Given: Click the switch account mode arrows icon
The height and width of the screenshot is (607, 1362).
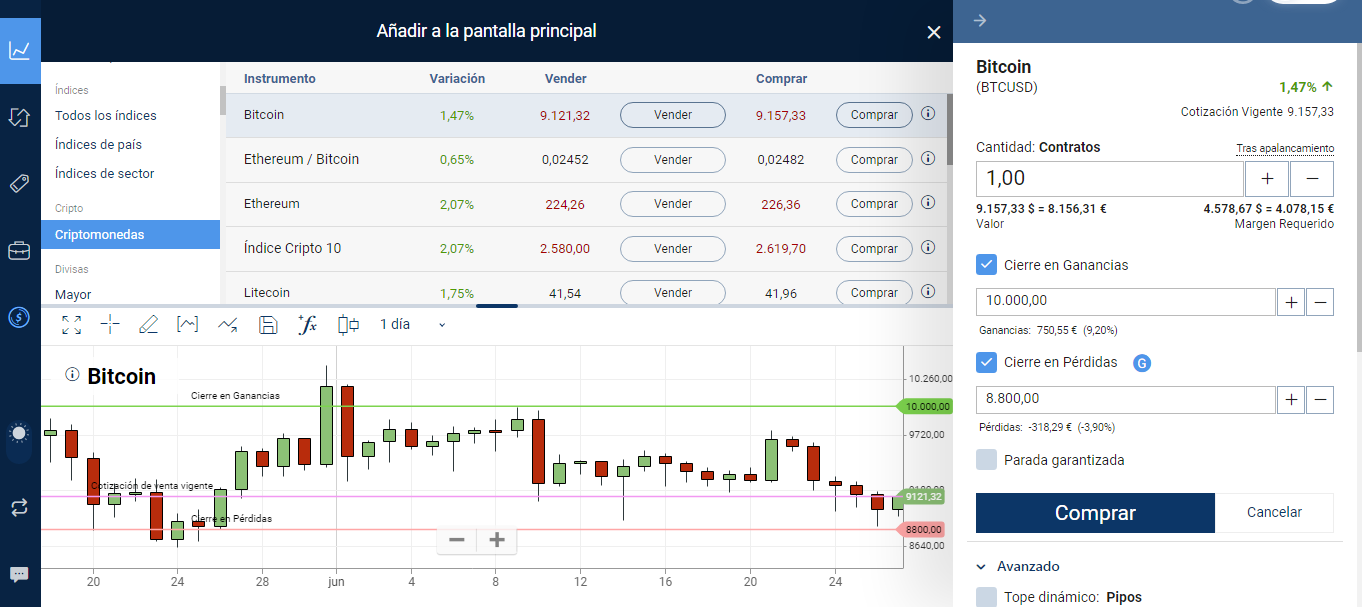Looking at the screenshot, I should click(19, 507).
